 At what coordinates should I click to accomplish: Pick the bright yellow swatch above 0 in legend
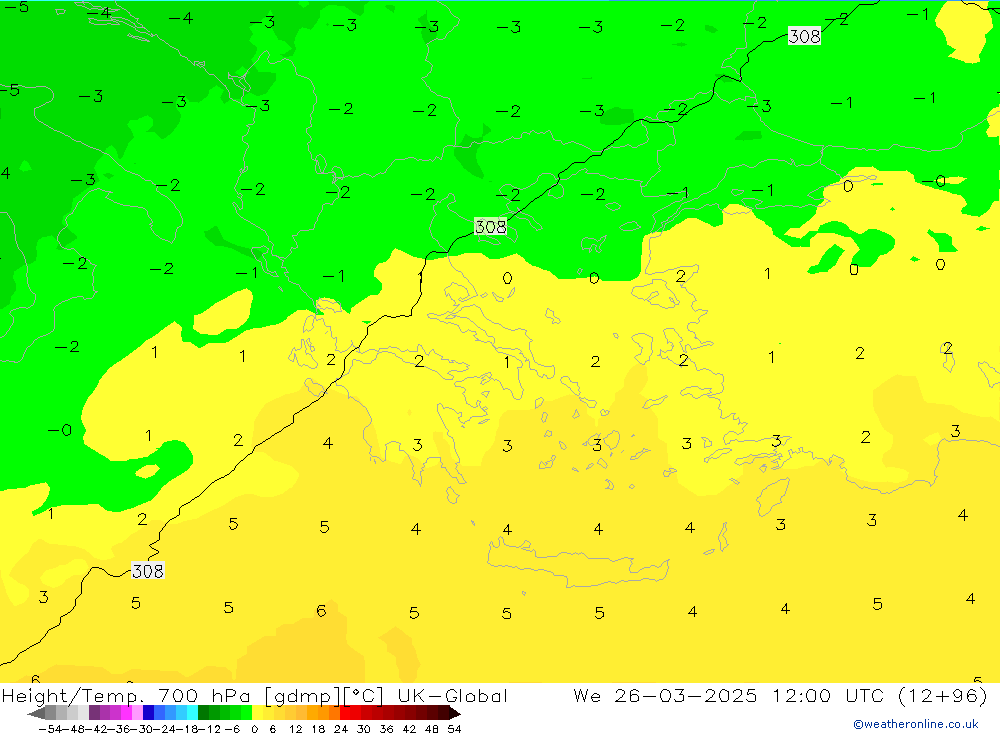(x=258, y=713)
